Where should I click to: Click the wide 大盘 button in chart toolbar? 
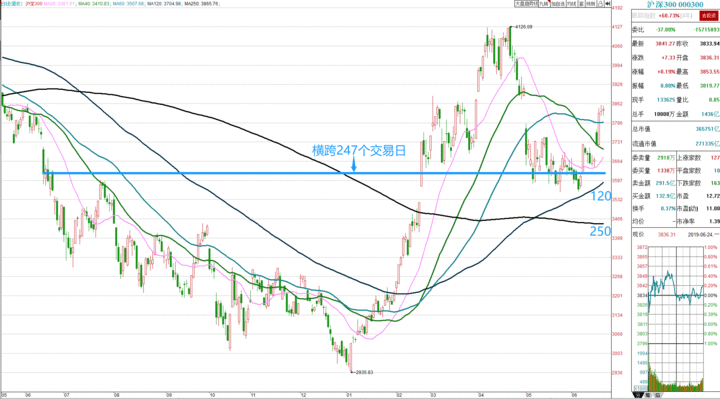(x=526, y=3)
